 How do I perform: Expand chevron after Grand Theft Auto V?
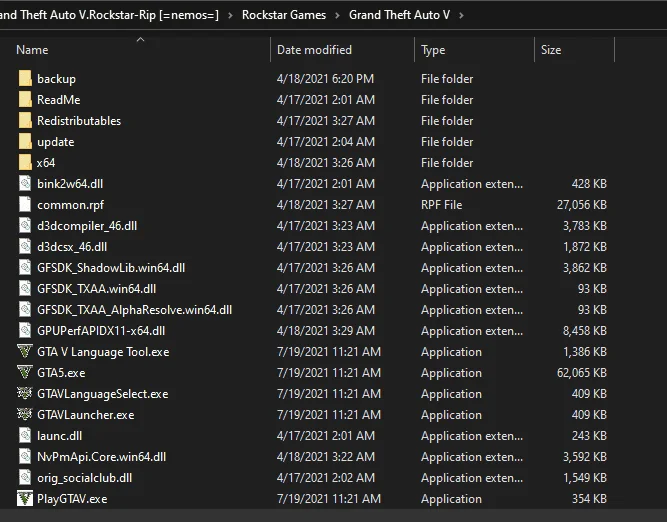(x=461, y=15)
